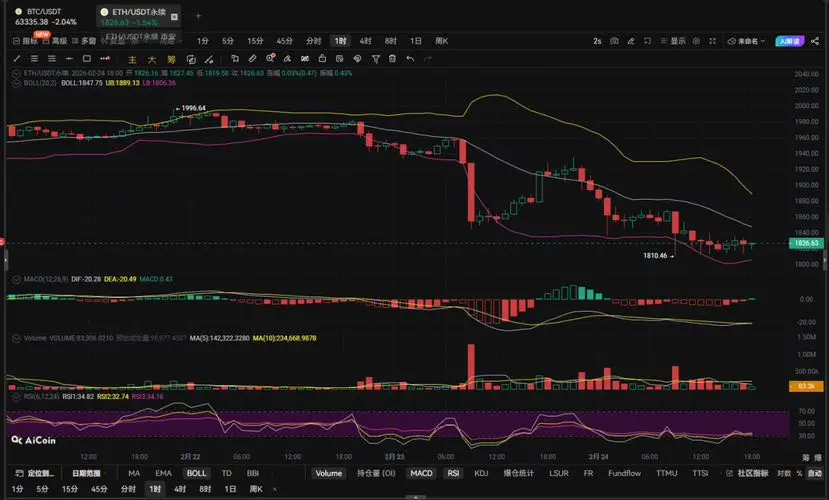Click the AI解读 button
The image size is (829, 500).
click(789, 41)
